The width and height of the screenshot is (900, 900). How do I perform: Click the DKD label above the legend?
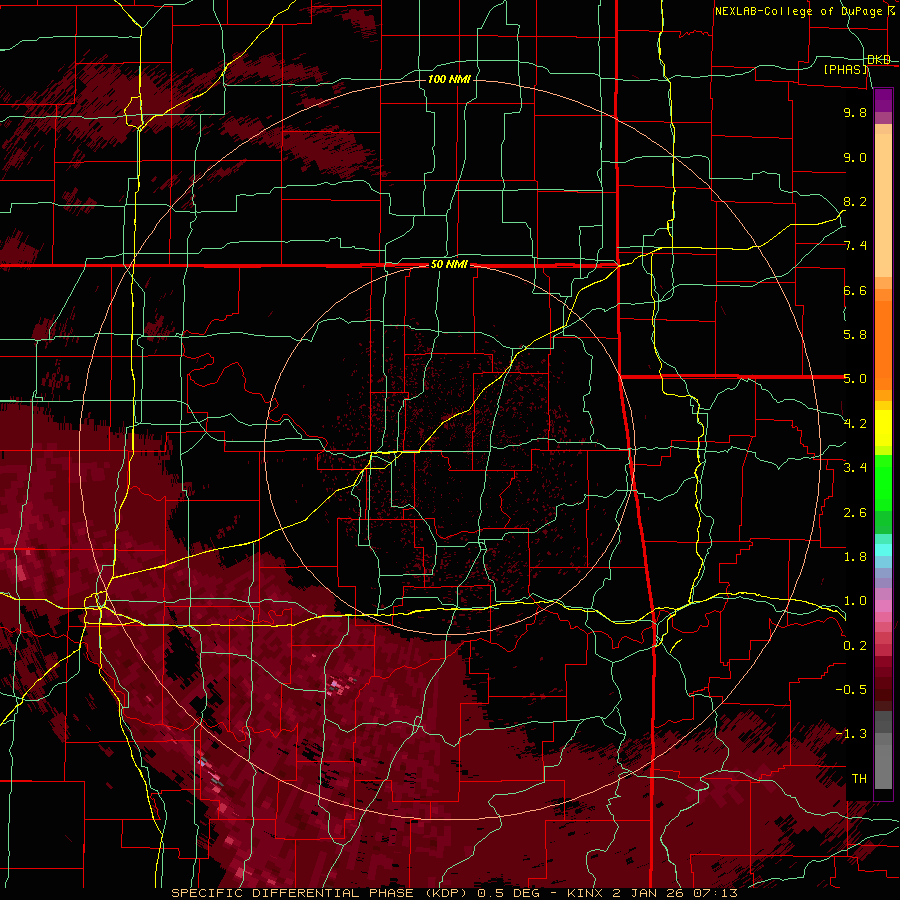pos(879,60)
